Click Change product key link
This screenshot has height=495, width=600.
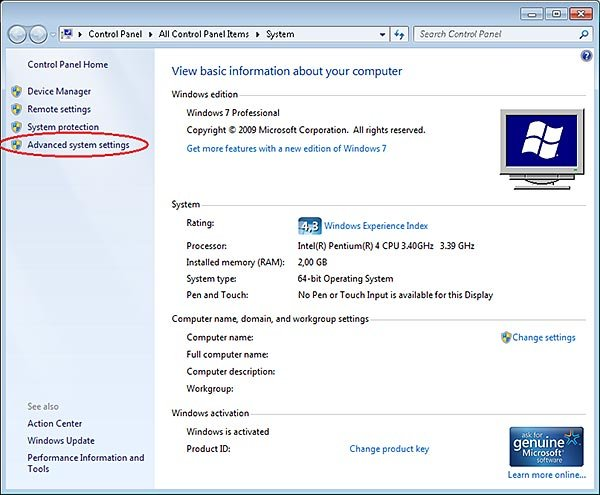point(389,449)
